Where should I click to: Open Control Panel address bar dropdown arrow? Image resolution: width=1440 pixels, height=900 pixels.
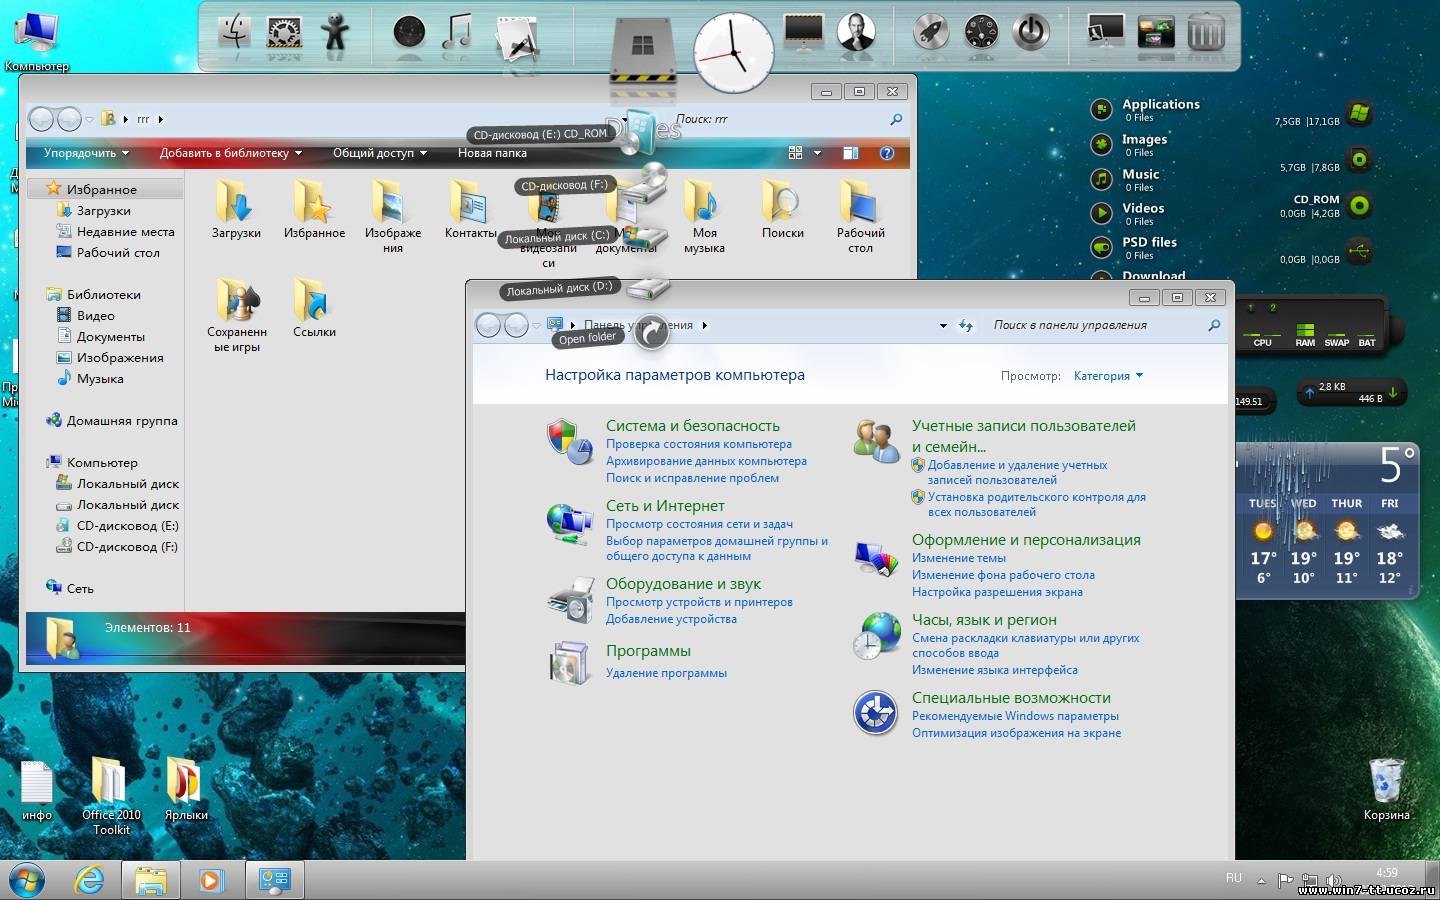pos(942,326)
